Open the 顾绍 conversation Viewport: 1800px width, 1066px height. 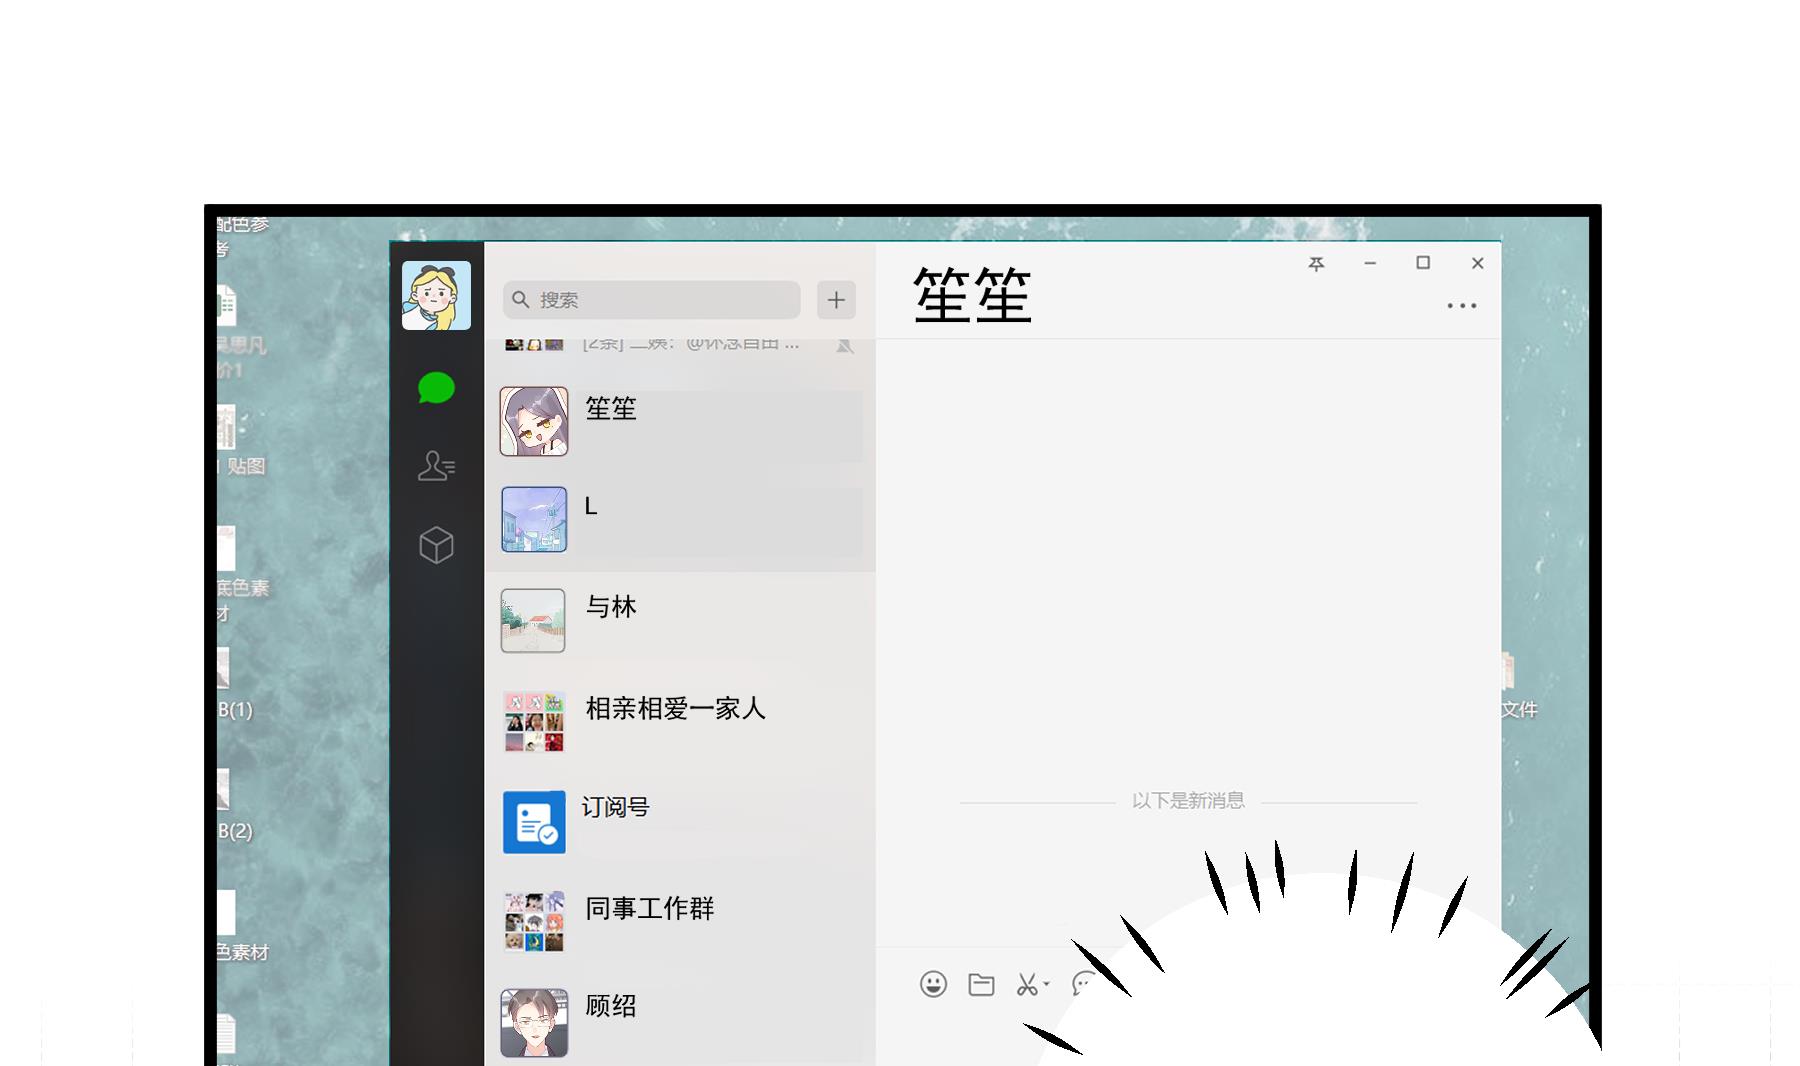(x=680, y=1020)
